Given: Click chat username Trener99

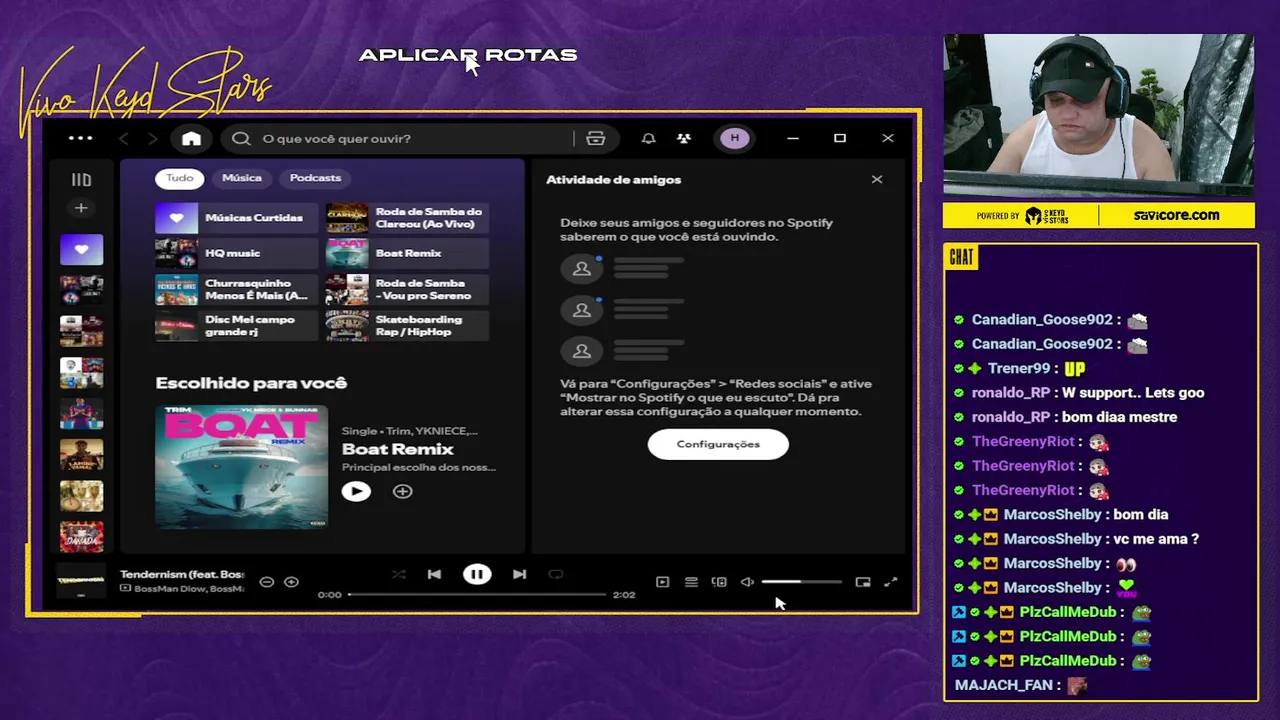Looking at the screenshot, I should click(x=1019, y=368).
